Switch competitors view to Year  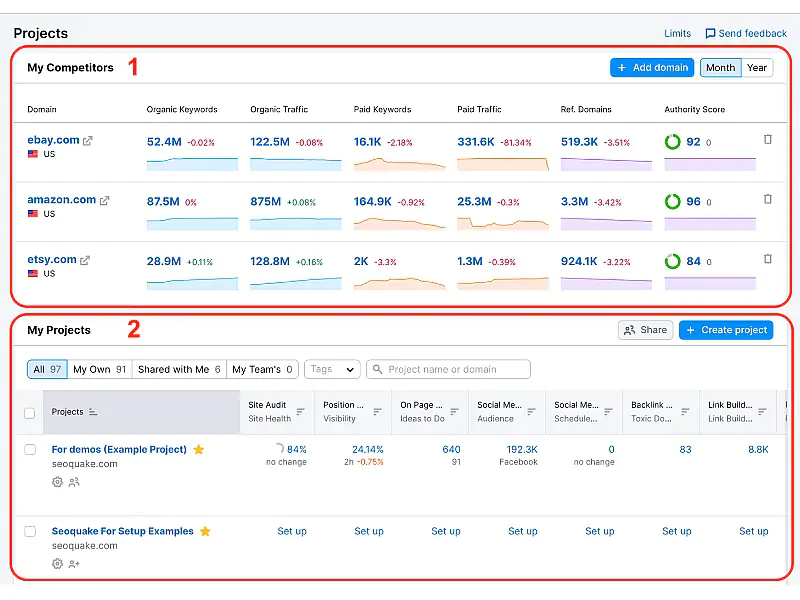757,67
